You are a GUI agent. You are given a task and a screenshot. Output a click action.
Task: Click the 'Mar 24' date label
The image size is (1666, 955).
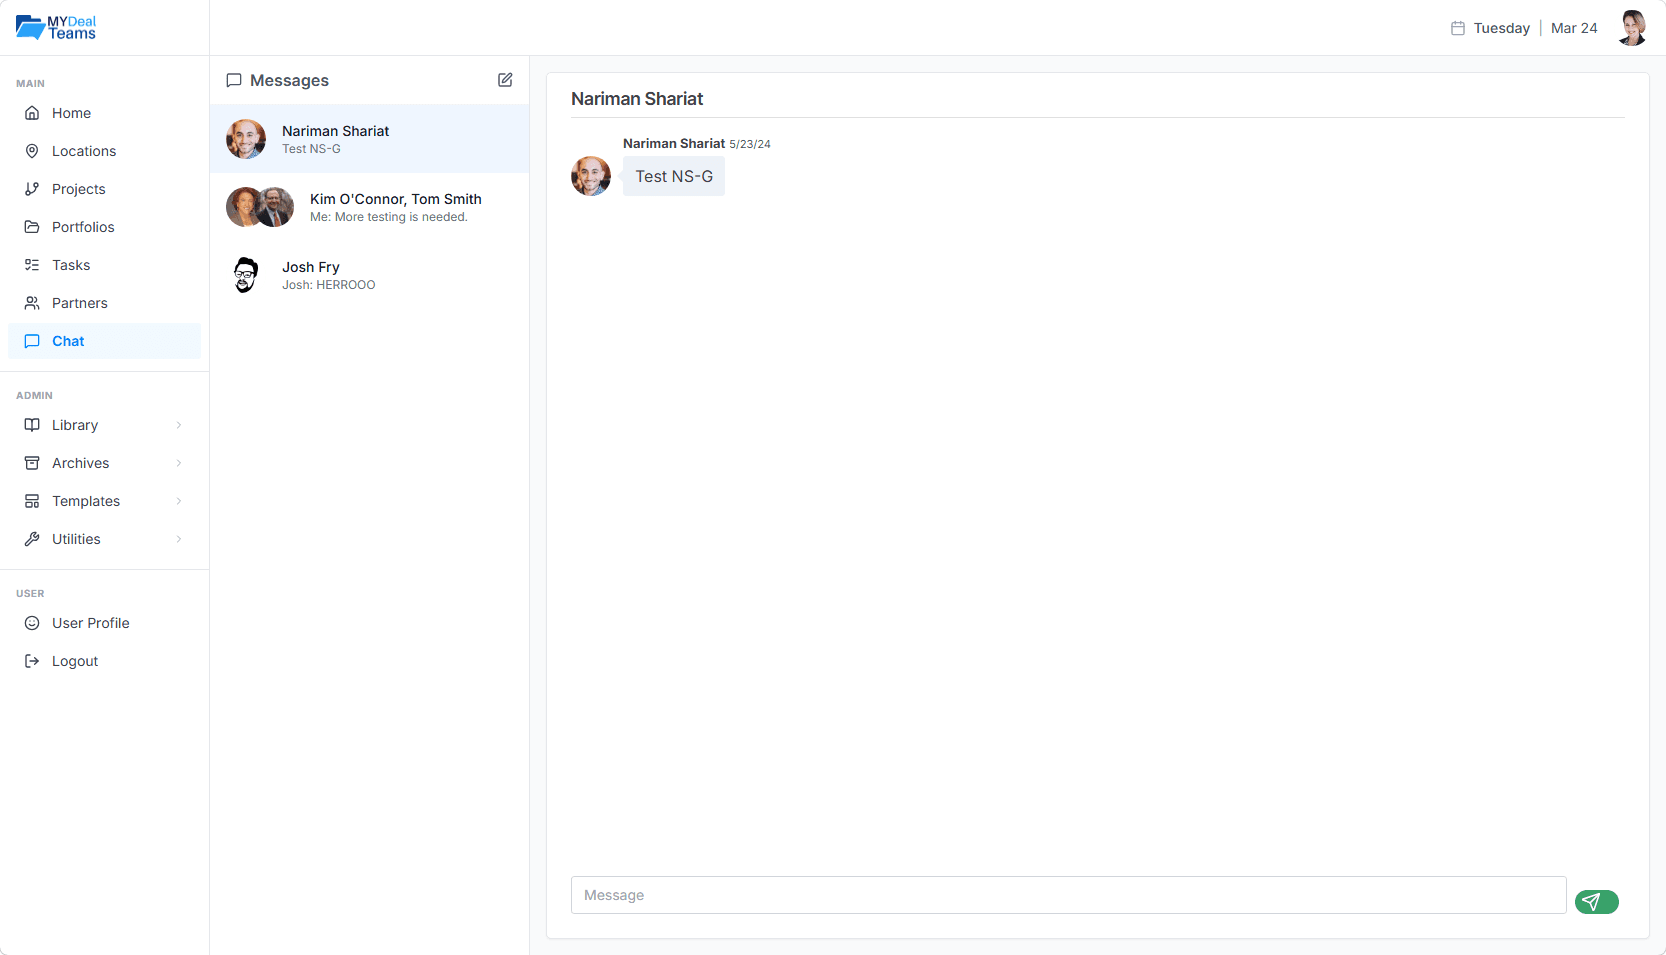click(1574, 28)
